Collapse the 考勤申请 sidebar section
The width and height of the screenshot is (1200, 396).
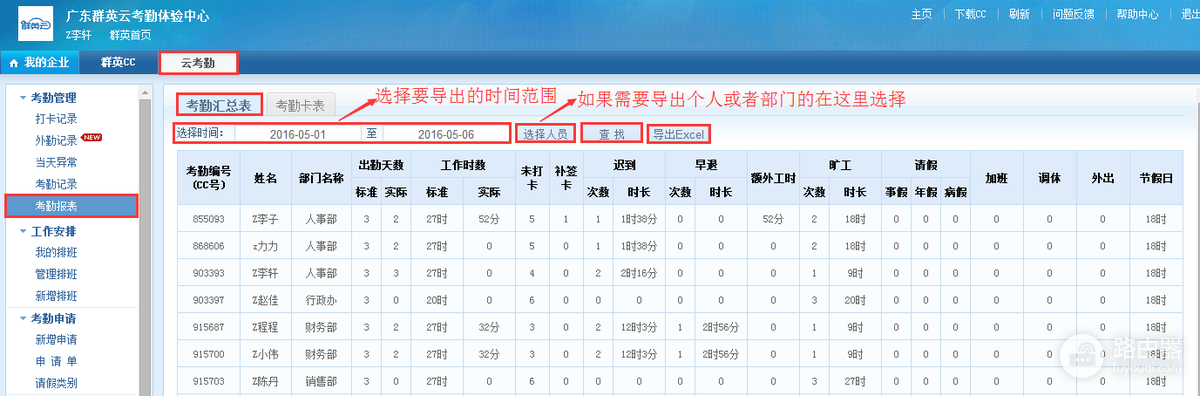click(23, 318)
